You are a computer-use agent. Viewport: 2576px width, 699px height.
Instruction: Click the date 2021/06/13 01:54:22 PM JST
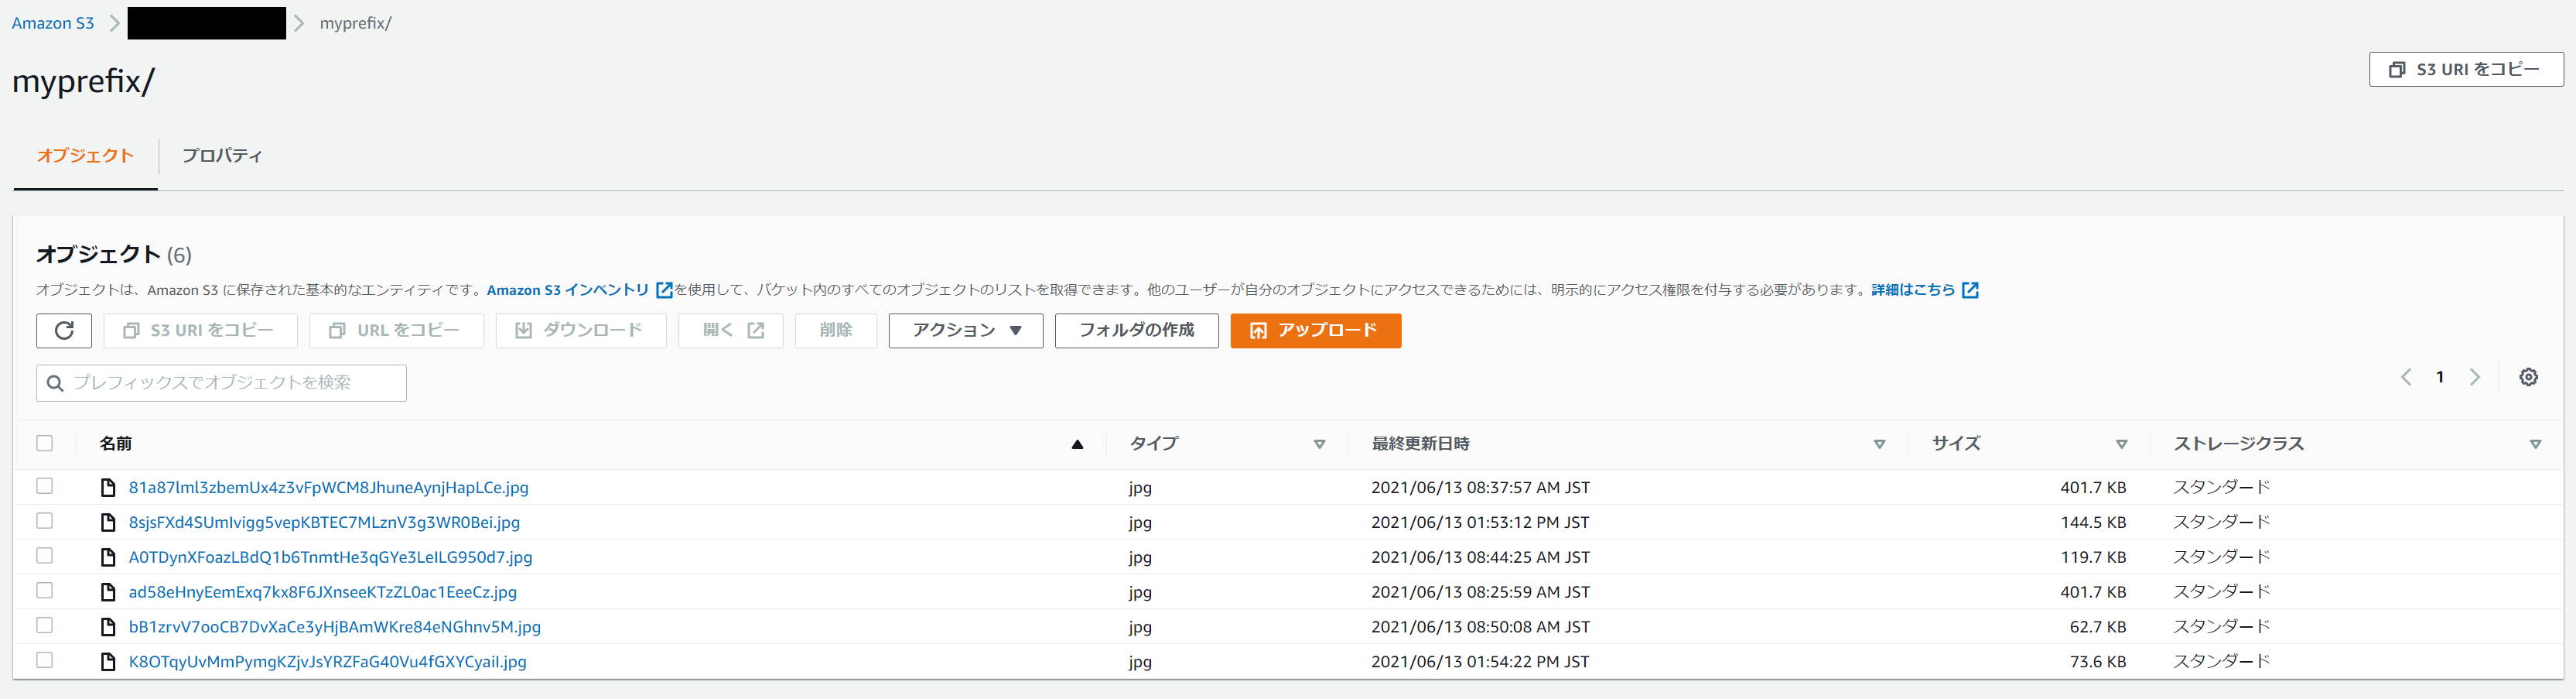pyautogui.click(x=1480, y=662)
